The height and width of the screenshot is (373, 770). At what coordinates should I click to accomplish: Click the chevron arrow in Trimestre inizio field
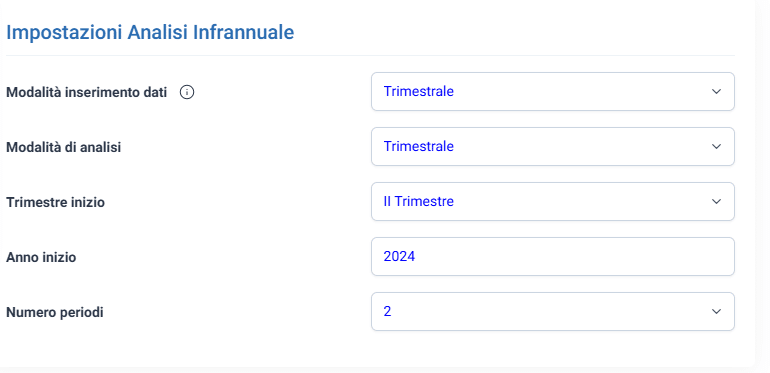click(716, 202)
